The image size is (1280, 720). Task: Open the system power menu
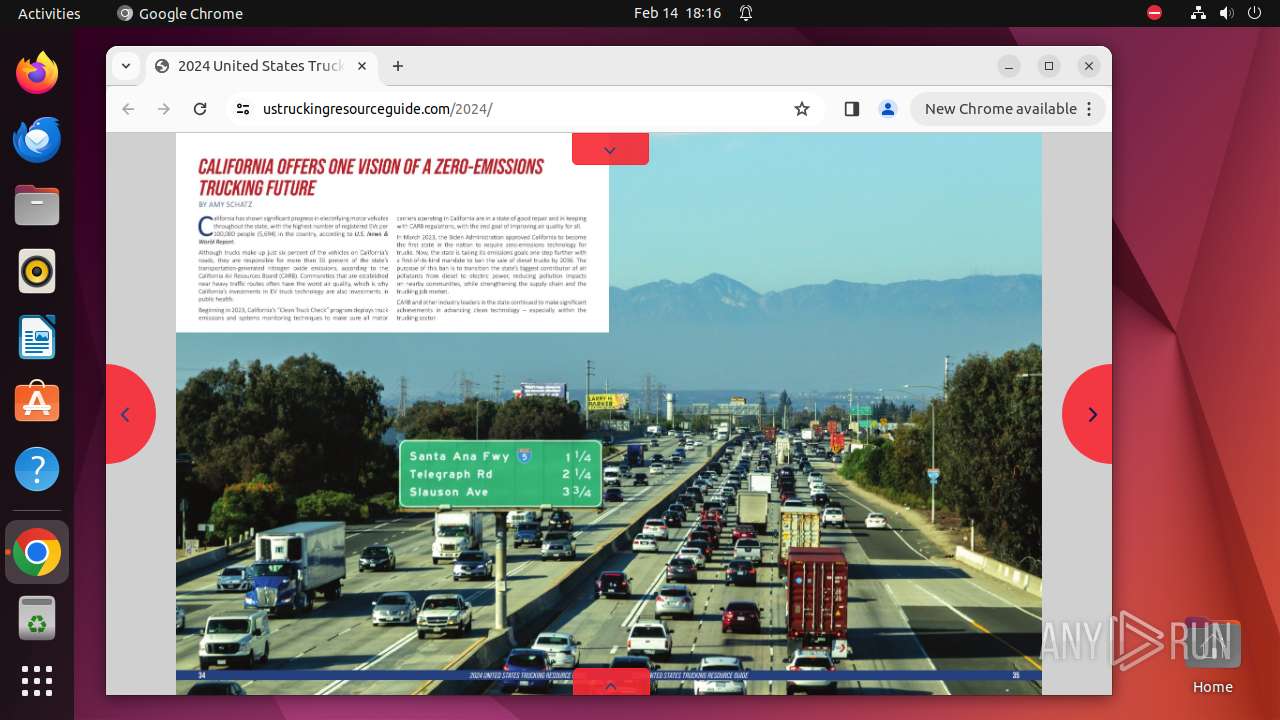(1254, 13)
